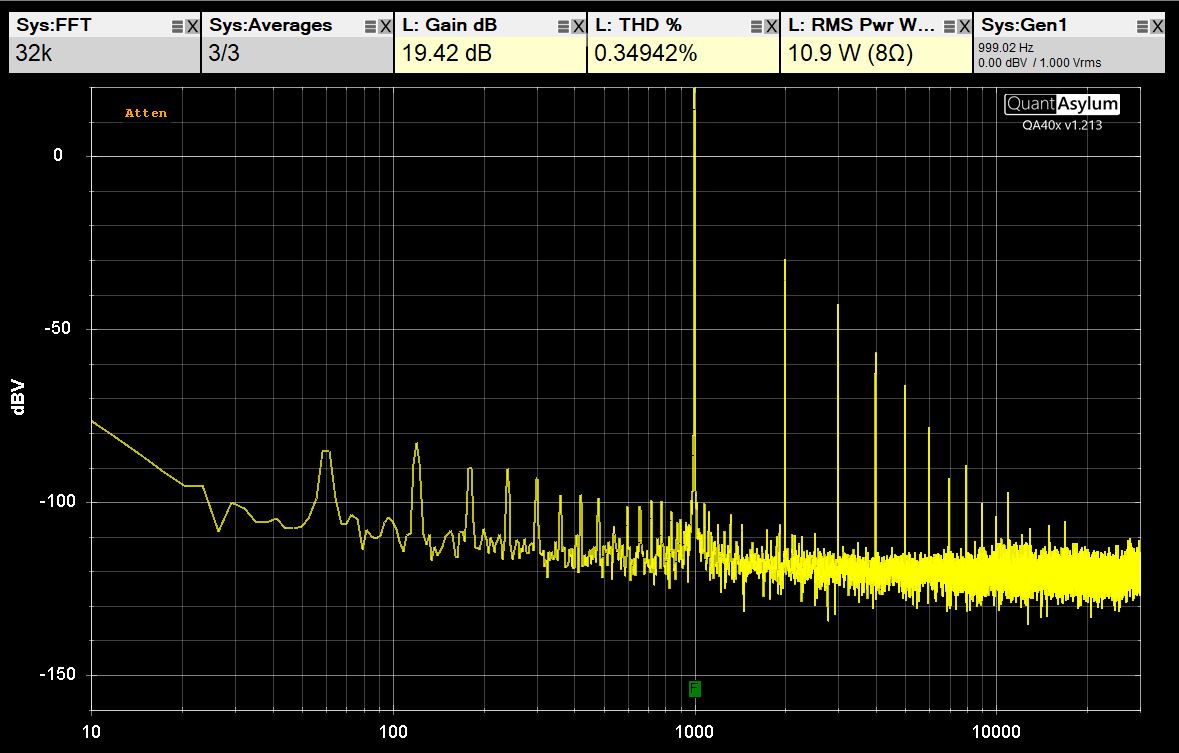Viewport: 1179px width, 753px height.
Task: Click the Sys:Averages tile title
Action: 271,25
